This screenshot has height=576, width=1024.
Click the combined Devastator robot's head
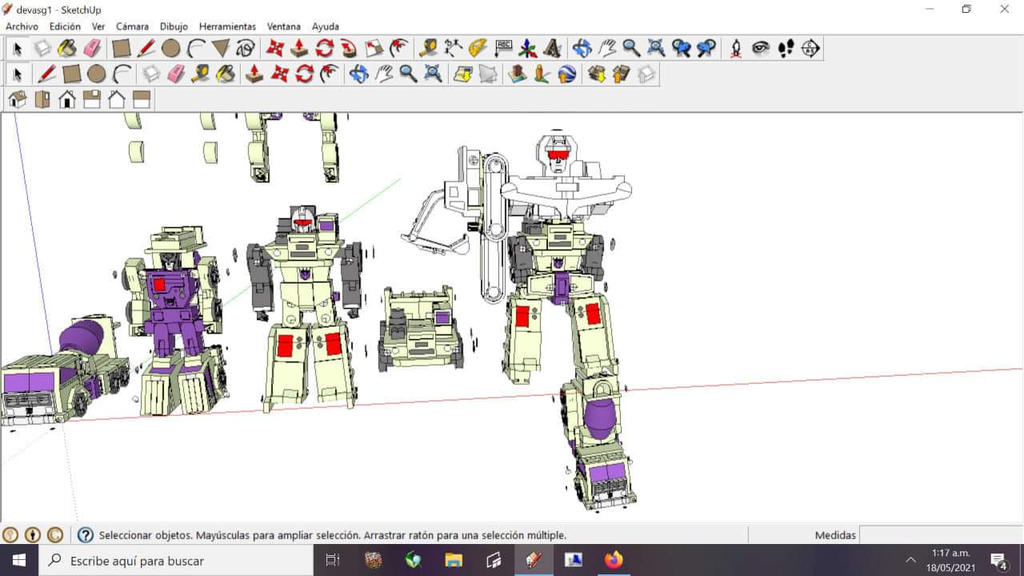[557, 153]
